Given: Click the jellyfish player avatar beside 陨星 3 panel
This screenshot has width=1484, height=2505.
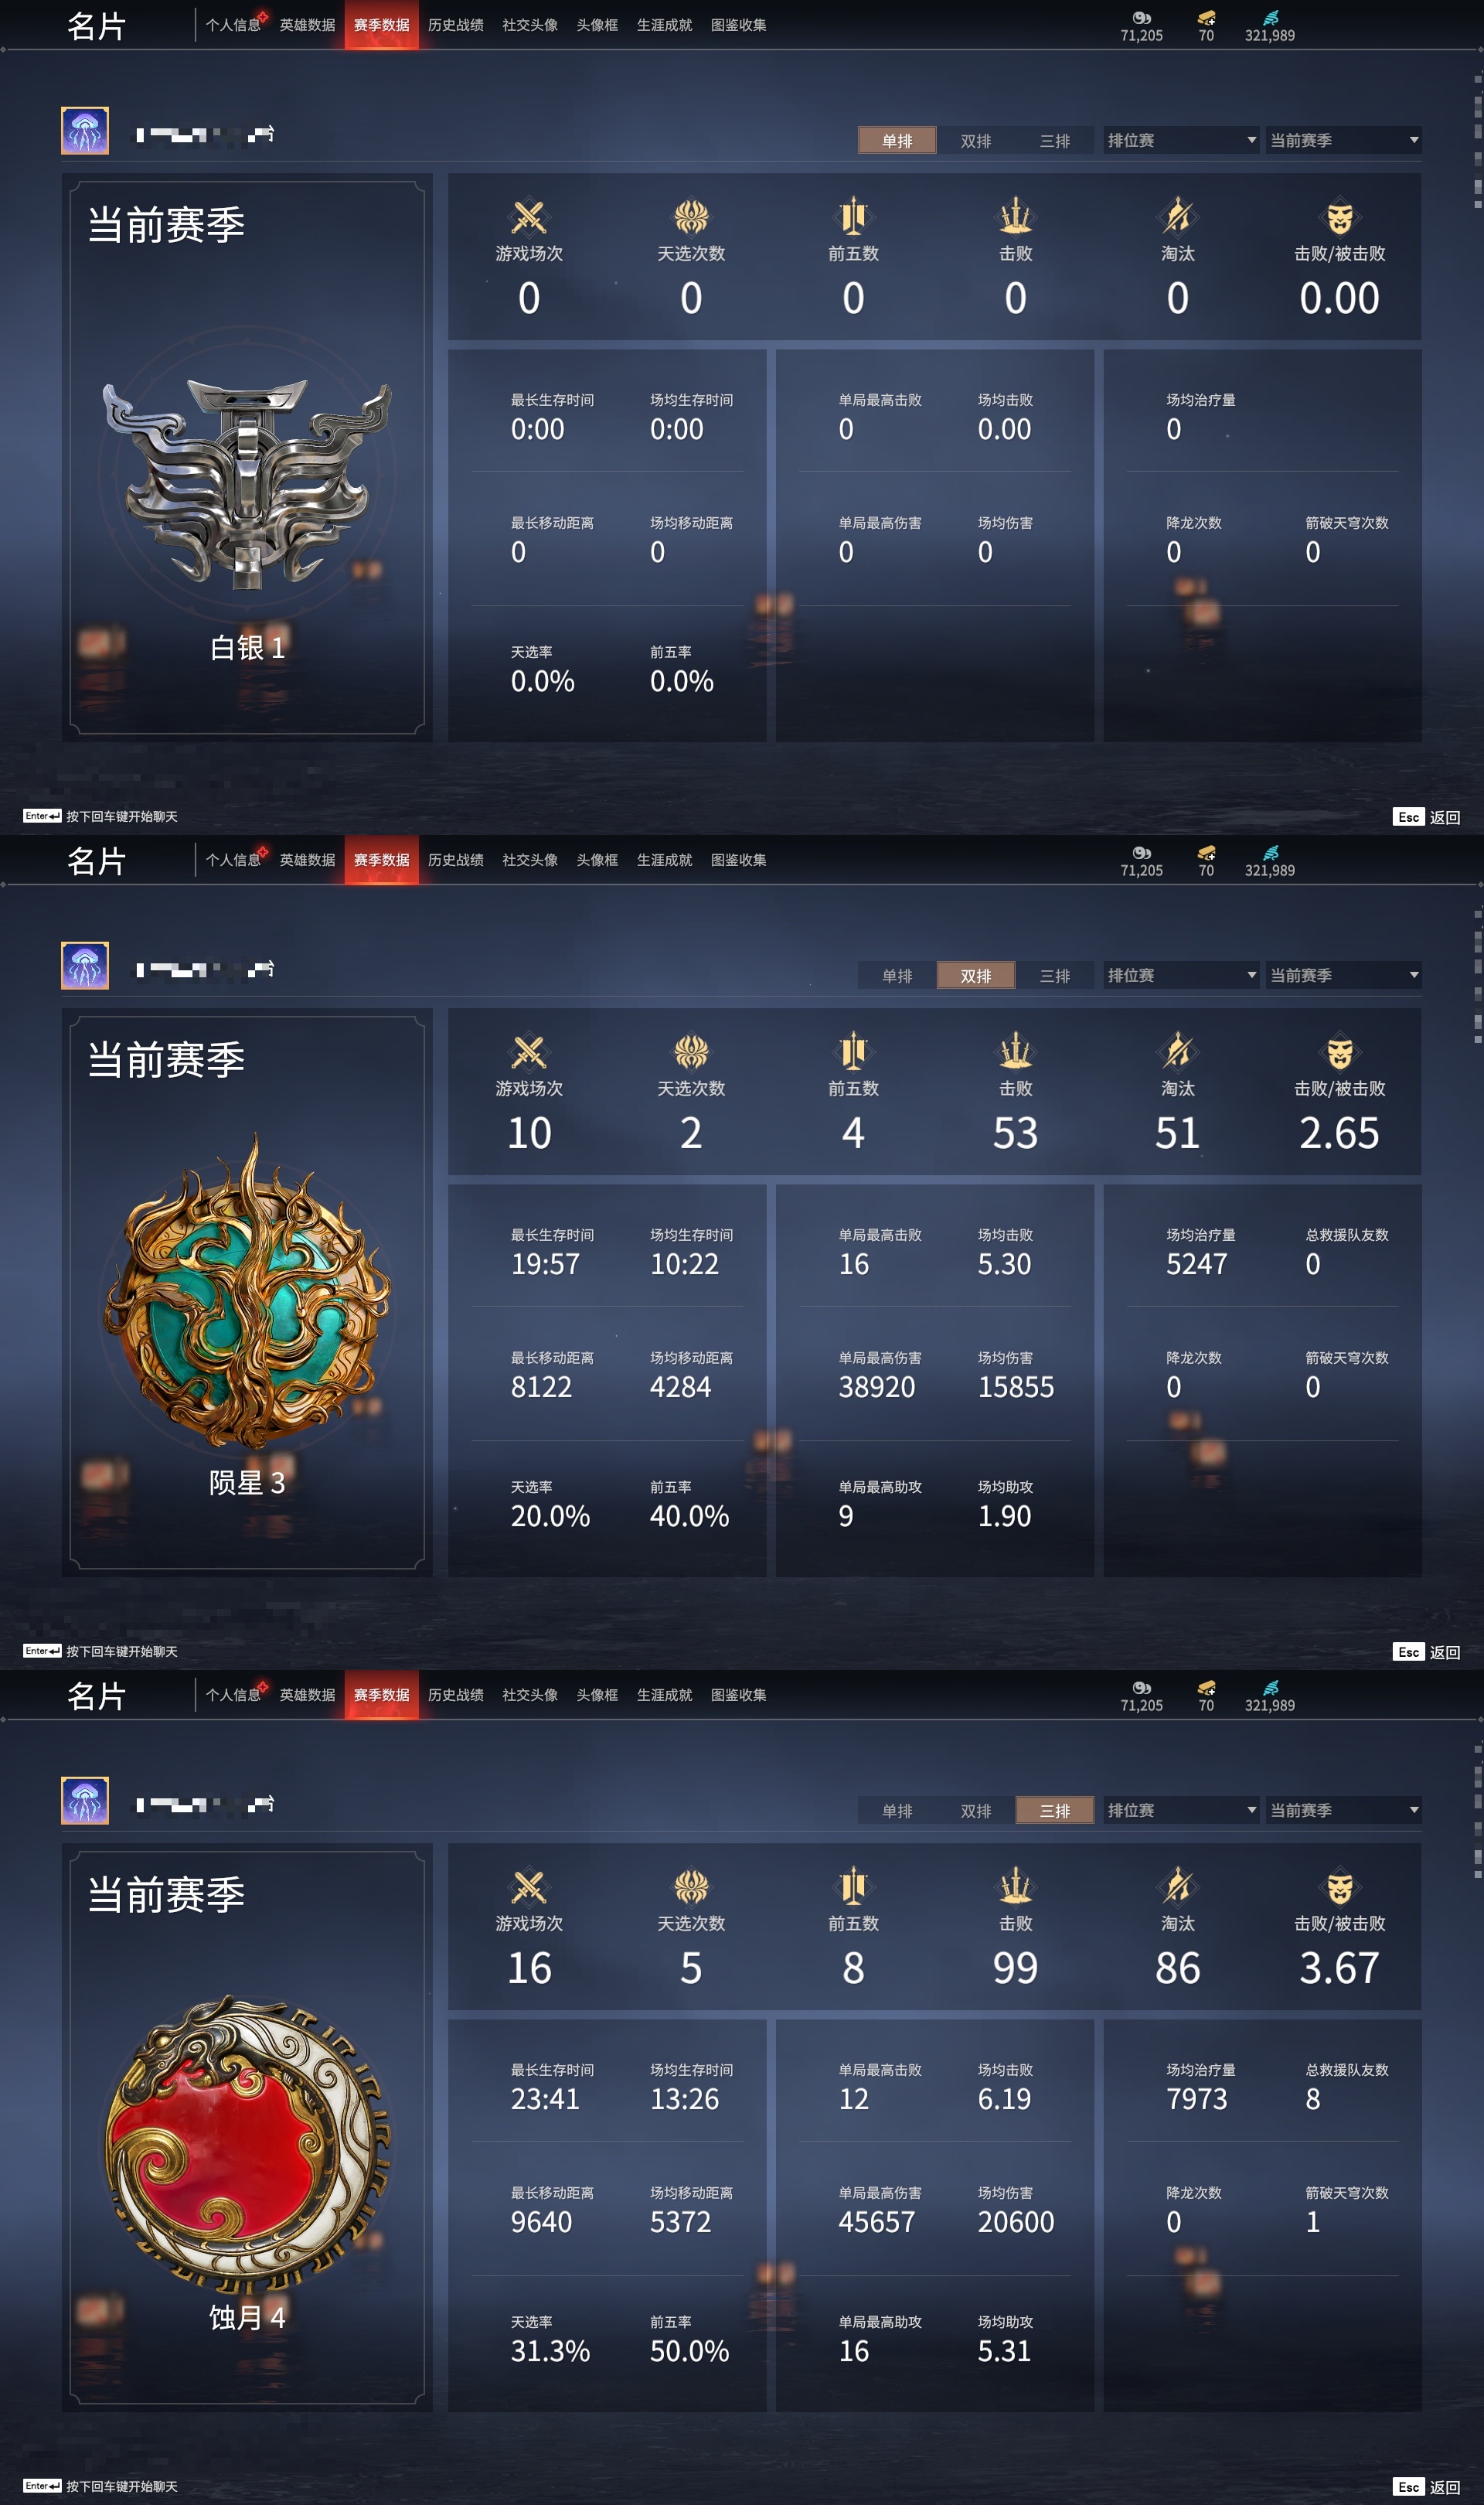Looking at the screenshot, I should 85,966.
